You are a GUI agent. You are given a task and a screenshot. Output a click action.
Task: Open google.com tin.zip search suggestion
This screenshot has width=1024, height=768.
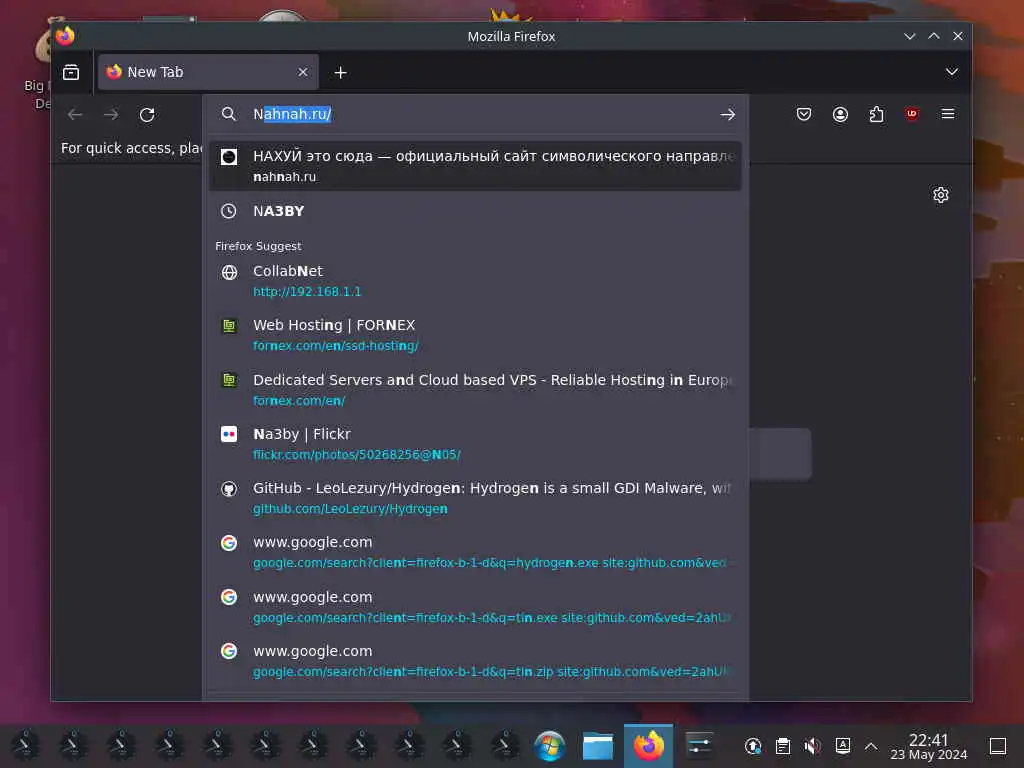tap(475, 661)
